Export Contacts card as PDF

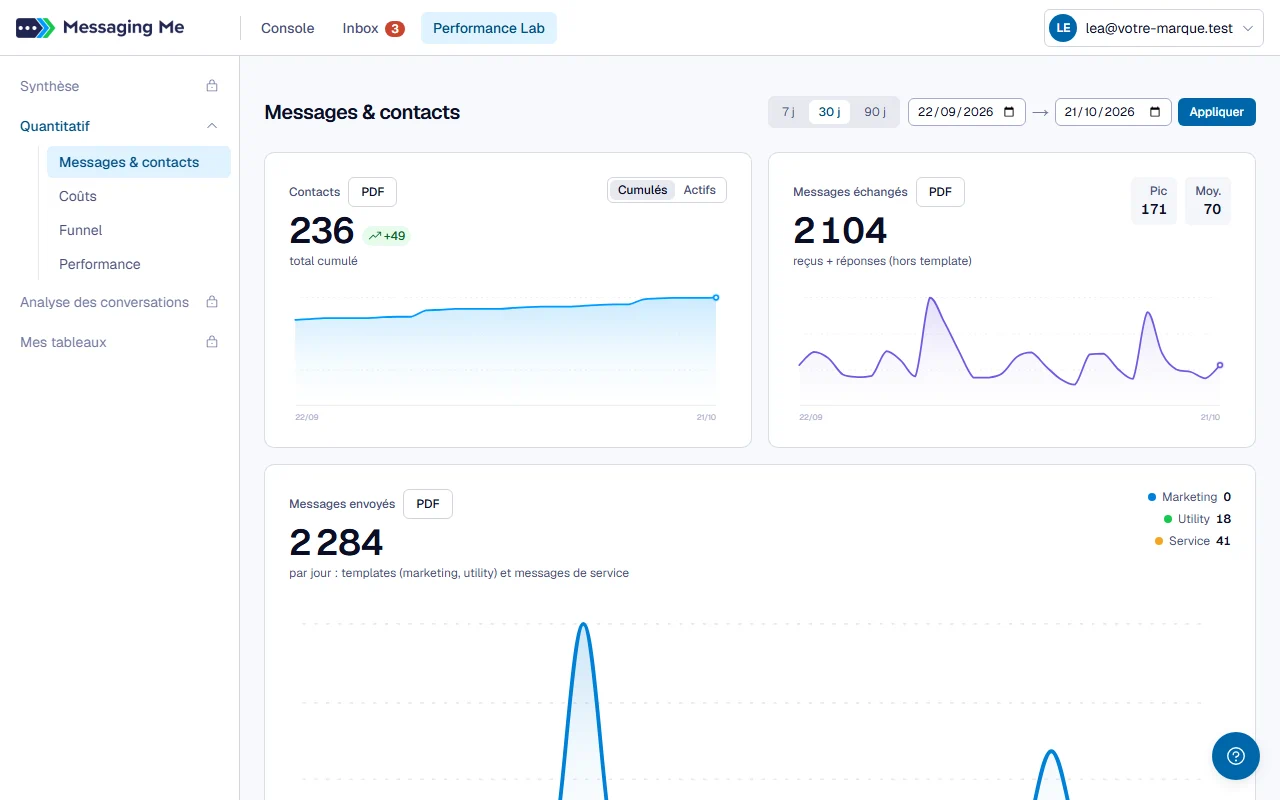coord(373,192)
